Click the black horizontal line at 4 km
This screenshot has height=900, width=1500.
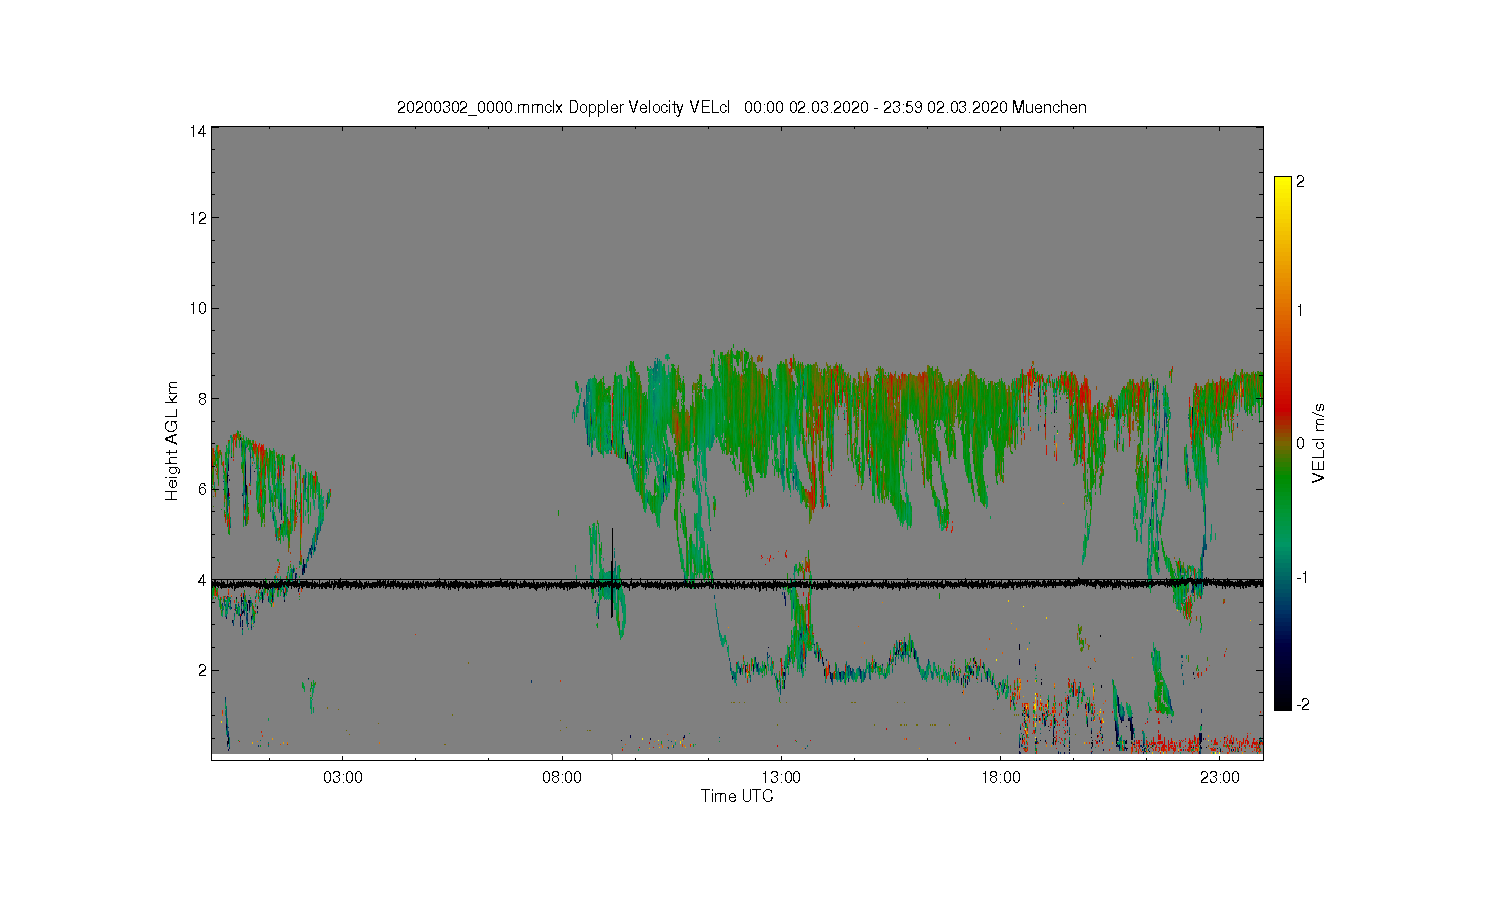point(737,583)
